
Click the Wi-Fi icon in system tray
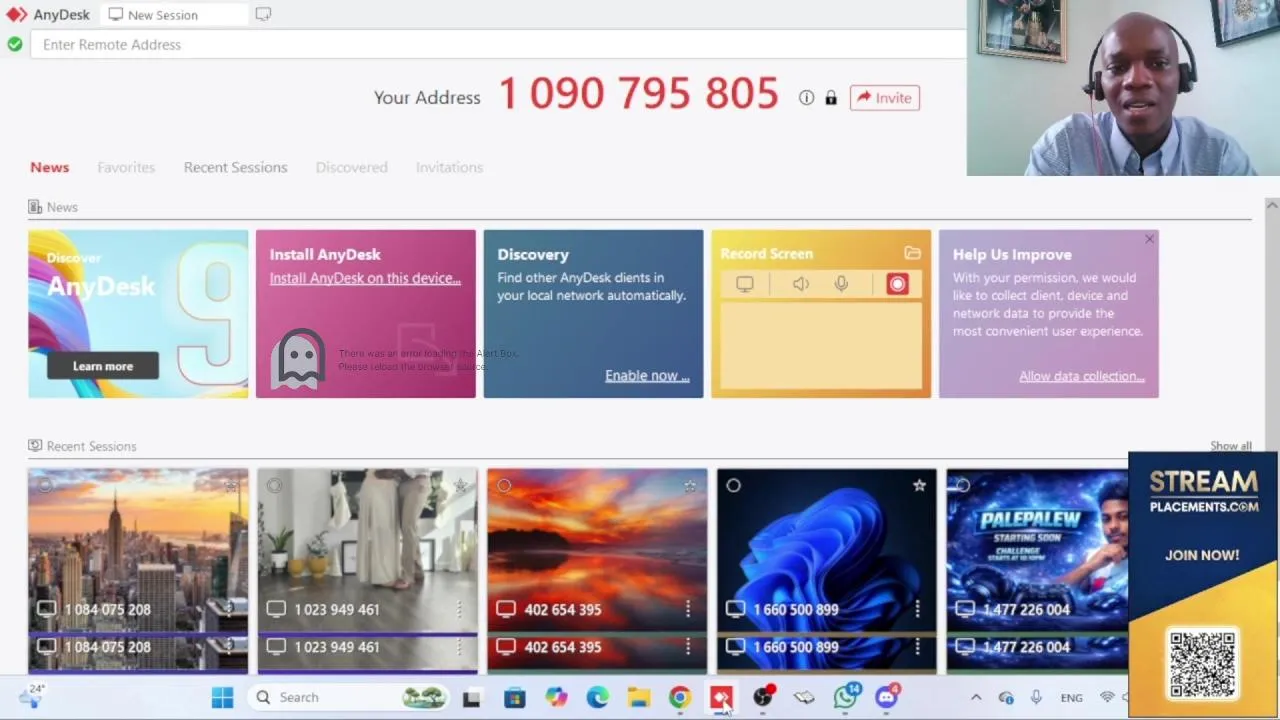(1107, 697)
